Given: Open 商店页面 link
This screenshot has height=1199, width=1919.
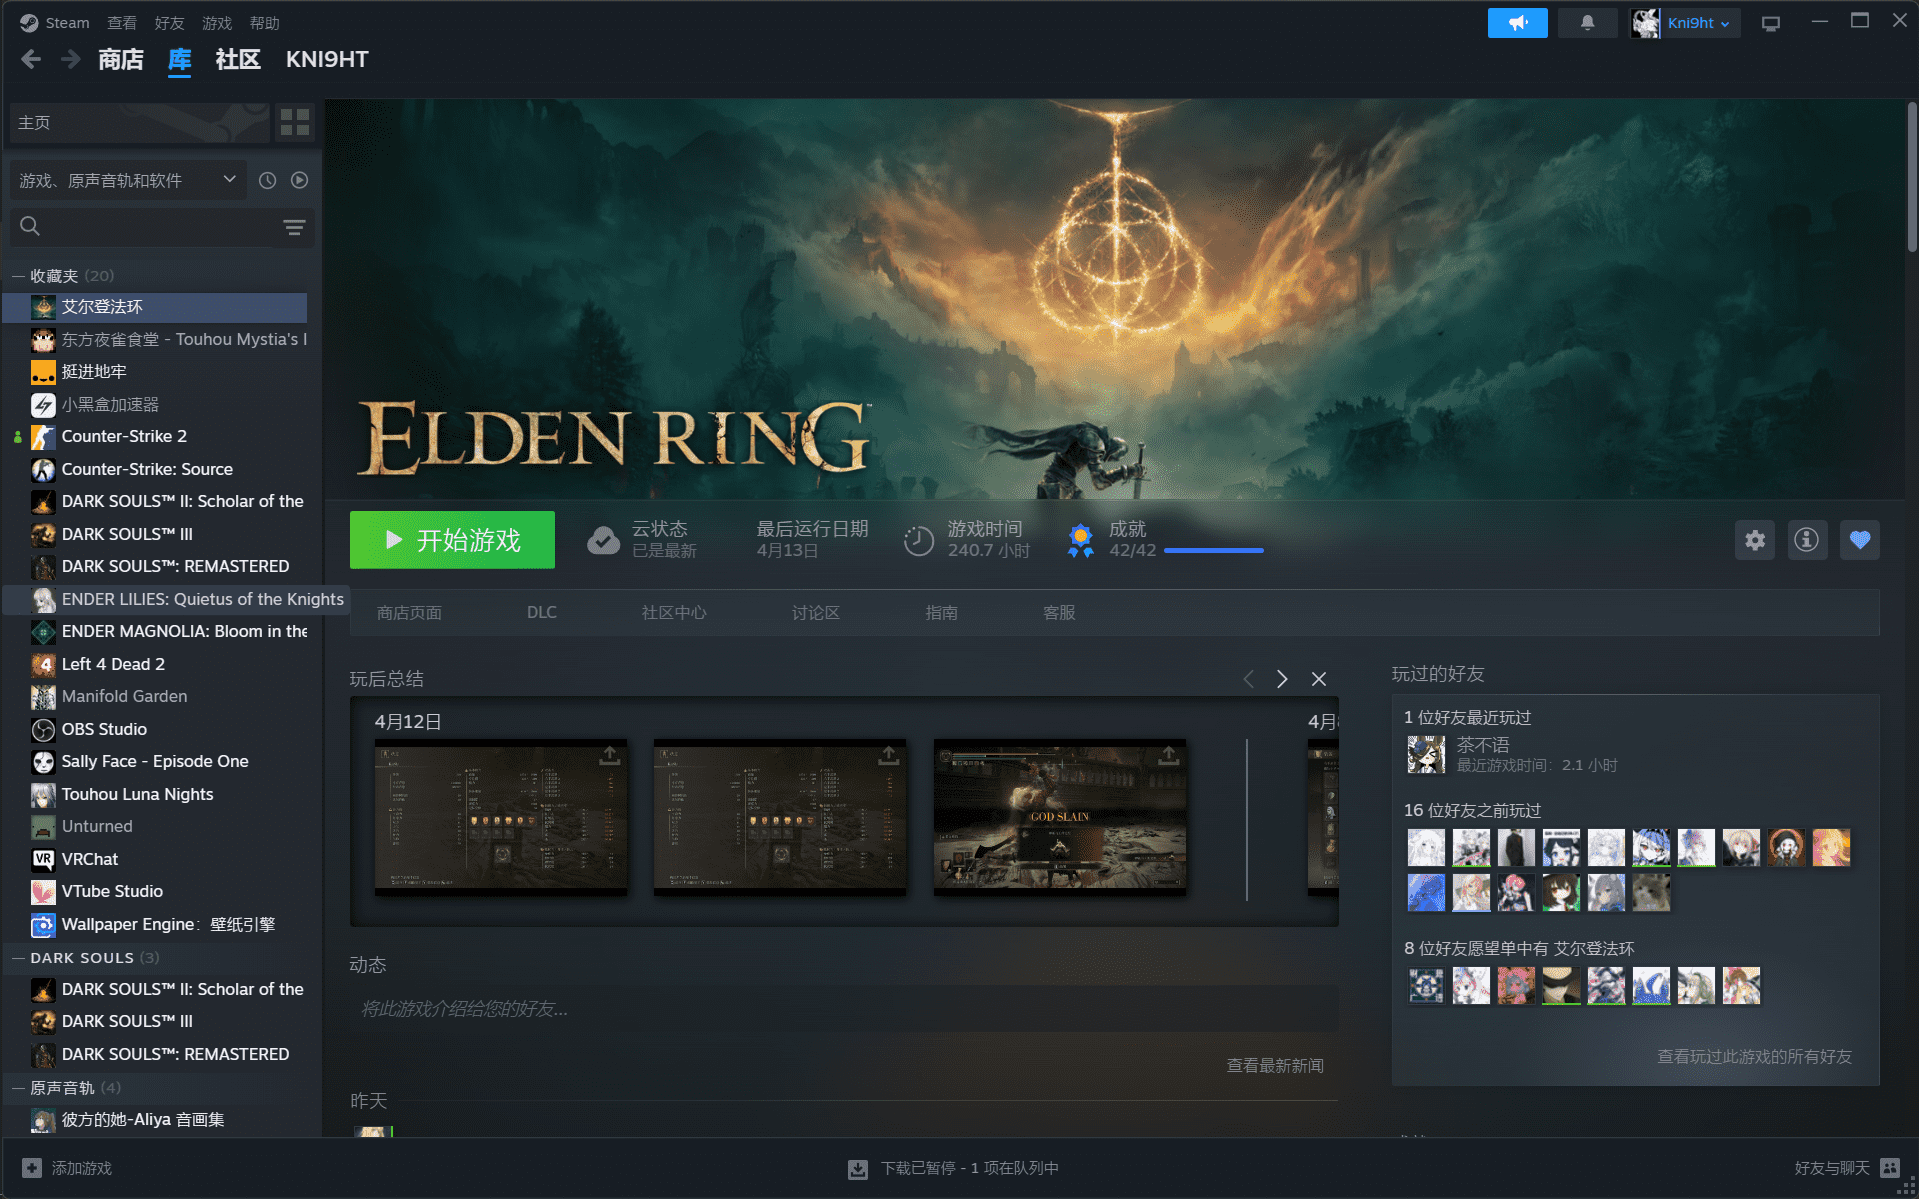Looking at the screenshot, I should pos(409,612).
